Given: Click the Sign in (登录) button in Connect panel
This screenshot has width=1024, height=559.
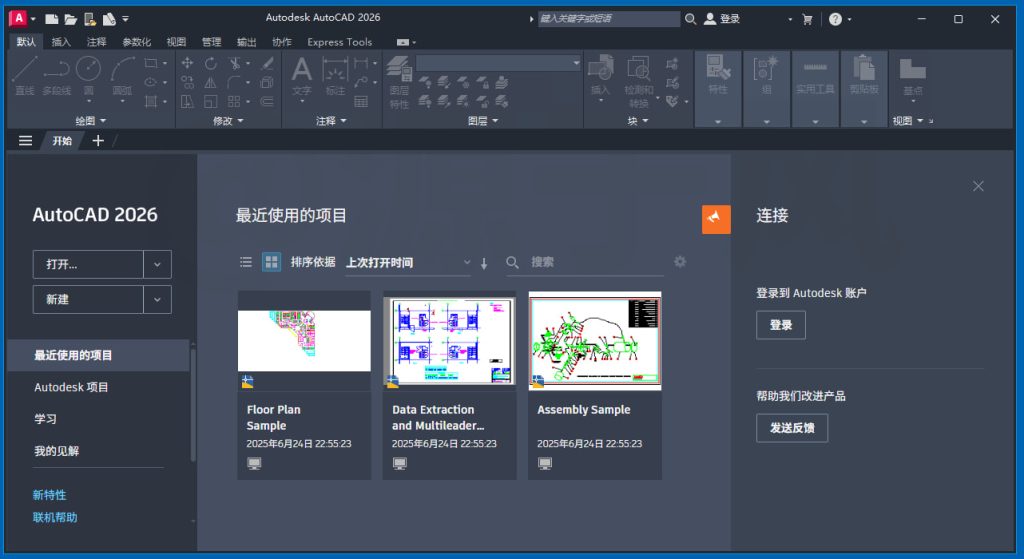Looking at the screenshot, I should 780,325.
